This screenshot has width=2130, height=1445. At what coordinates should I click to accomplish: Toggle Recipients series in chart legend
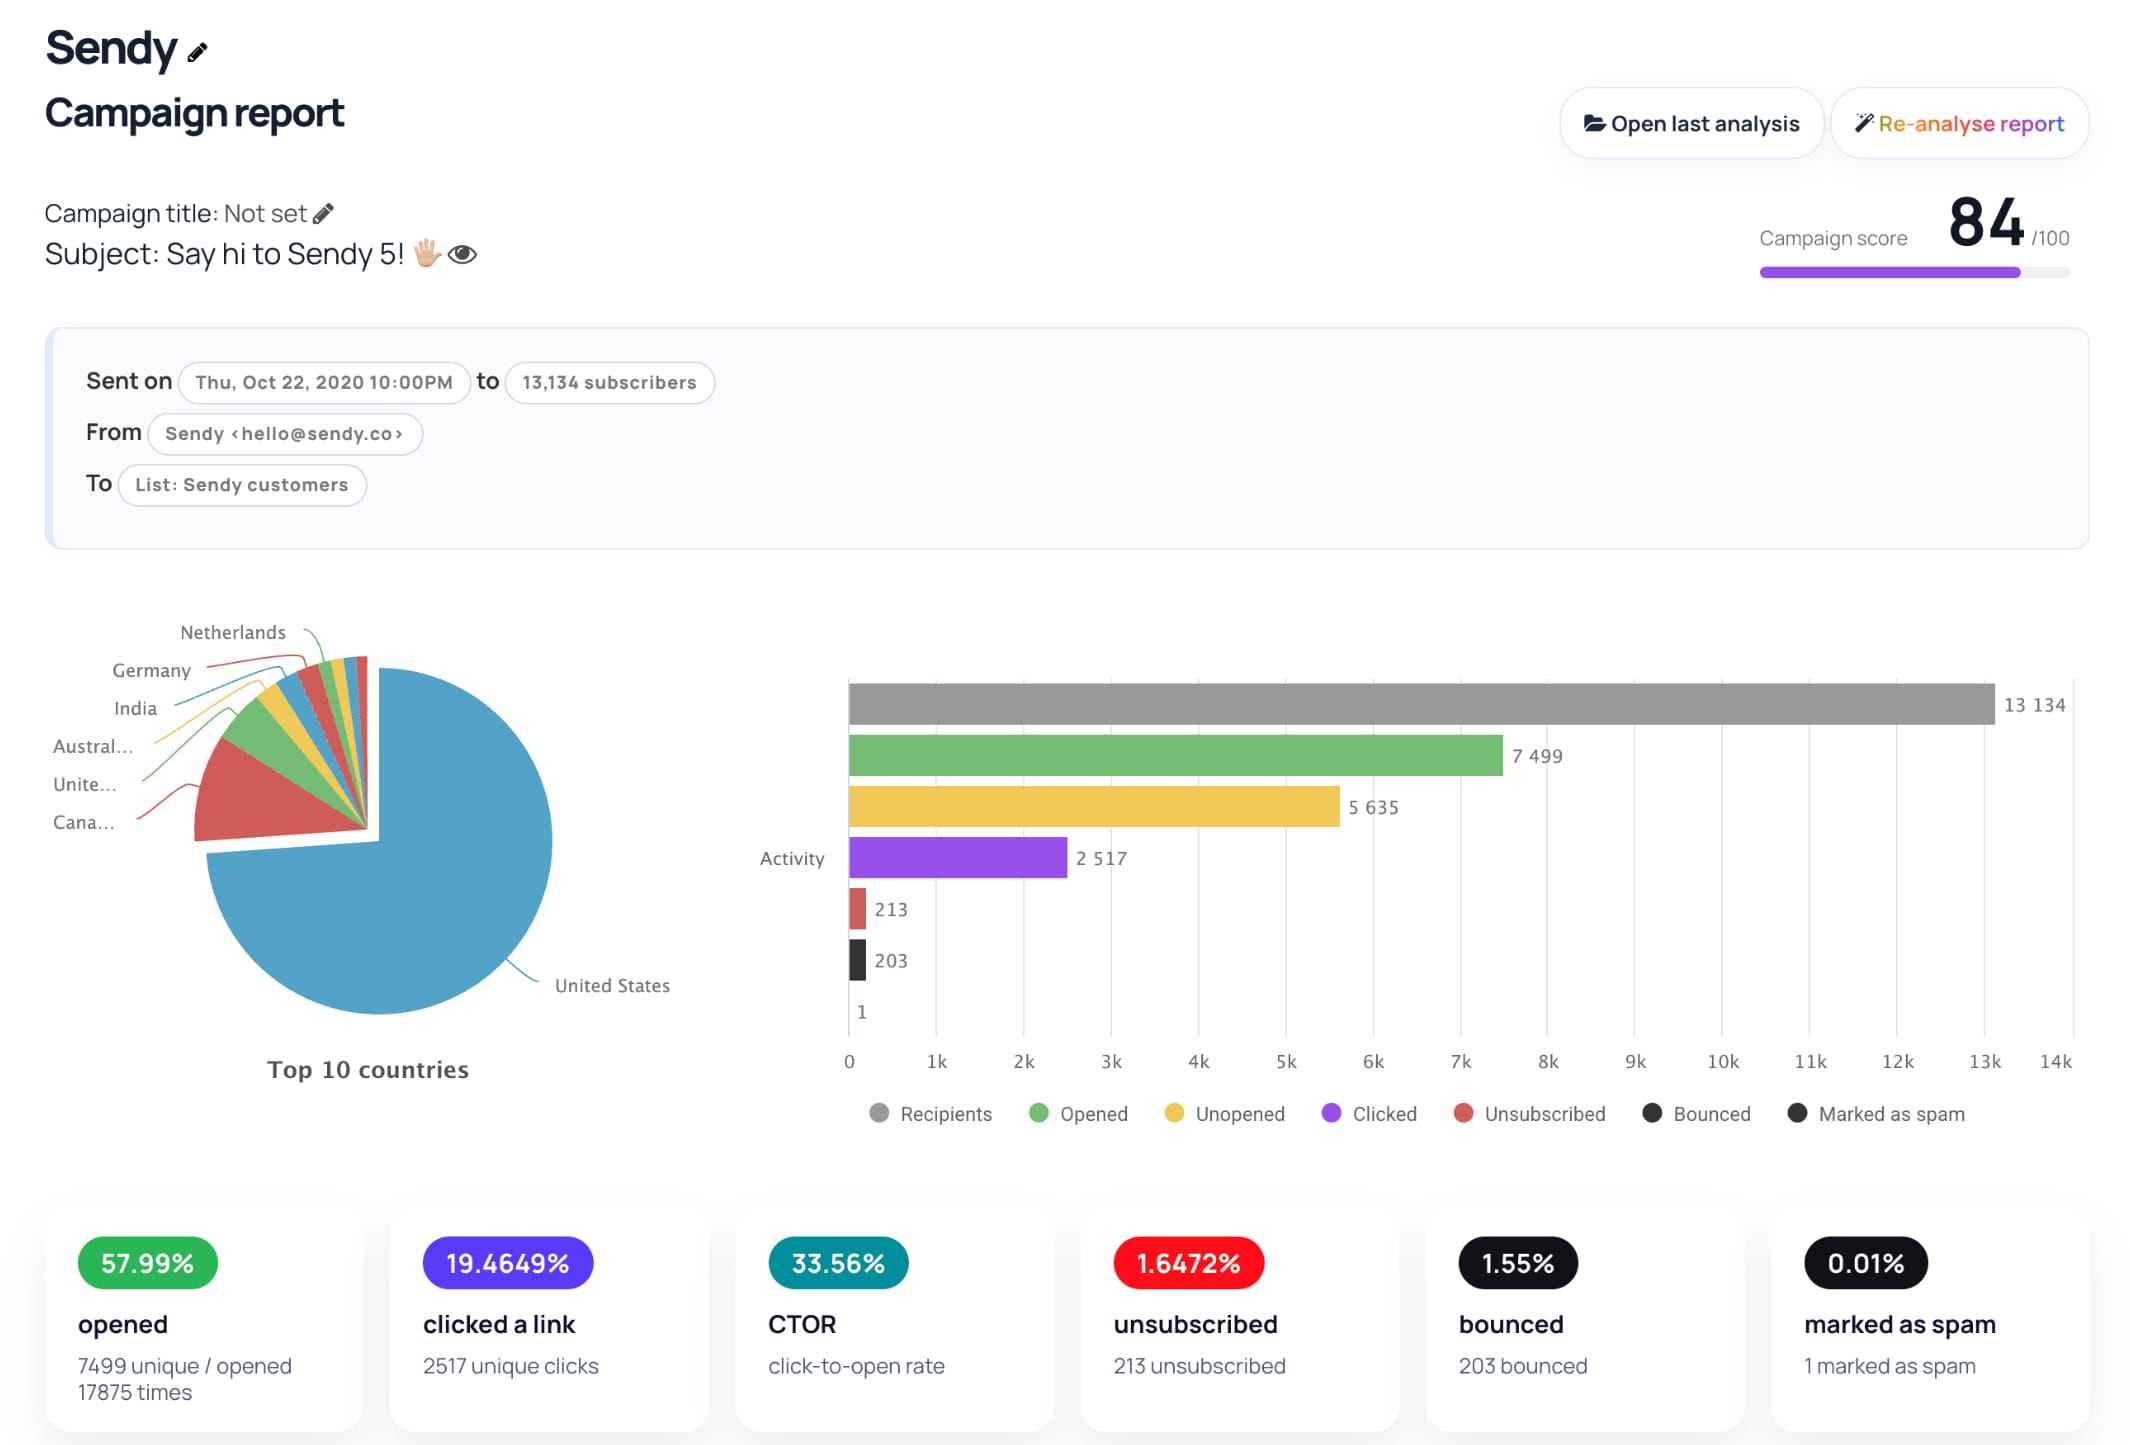[x=931, y=1114]
